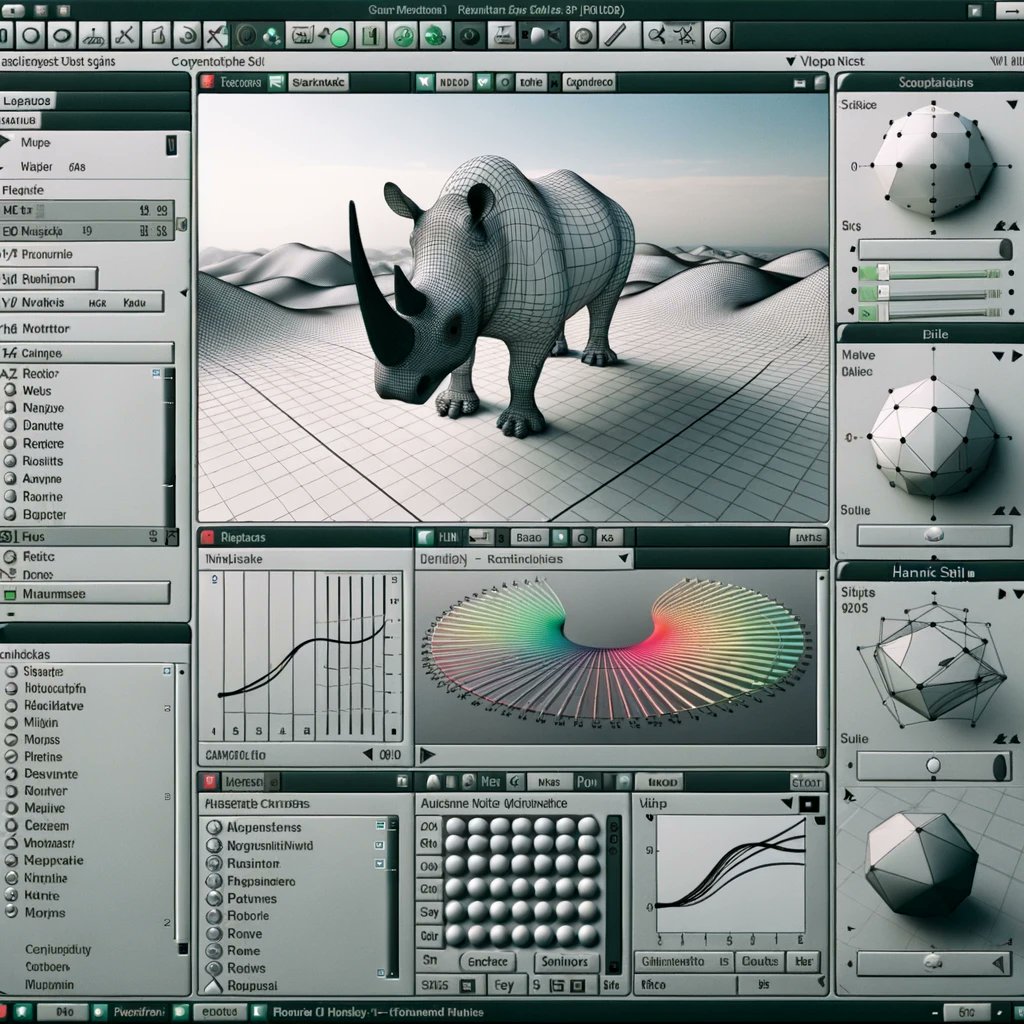Click the monitor screen icon in toolbar
This screenshot has height=1024, width=1024.
coord(302,35)
